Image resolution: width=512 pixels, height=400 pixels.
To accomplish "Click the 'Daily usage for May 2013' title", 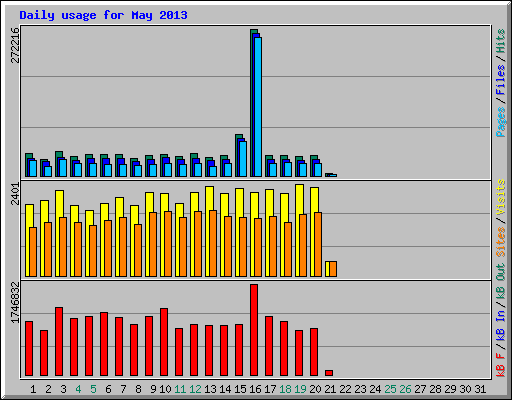I will coord(103,15).
